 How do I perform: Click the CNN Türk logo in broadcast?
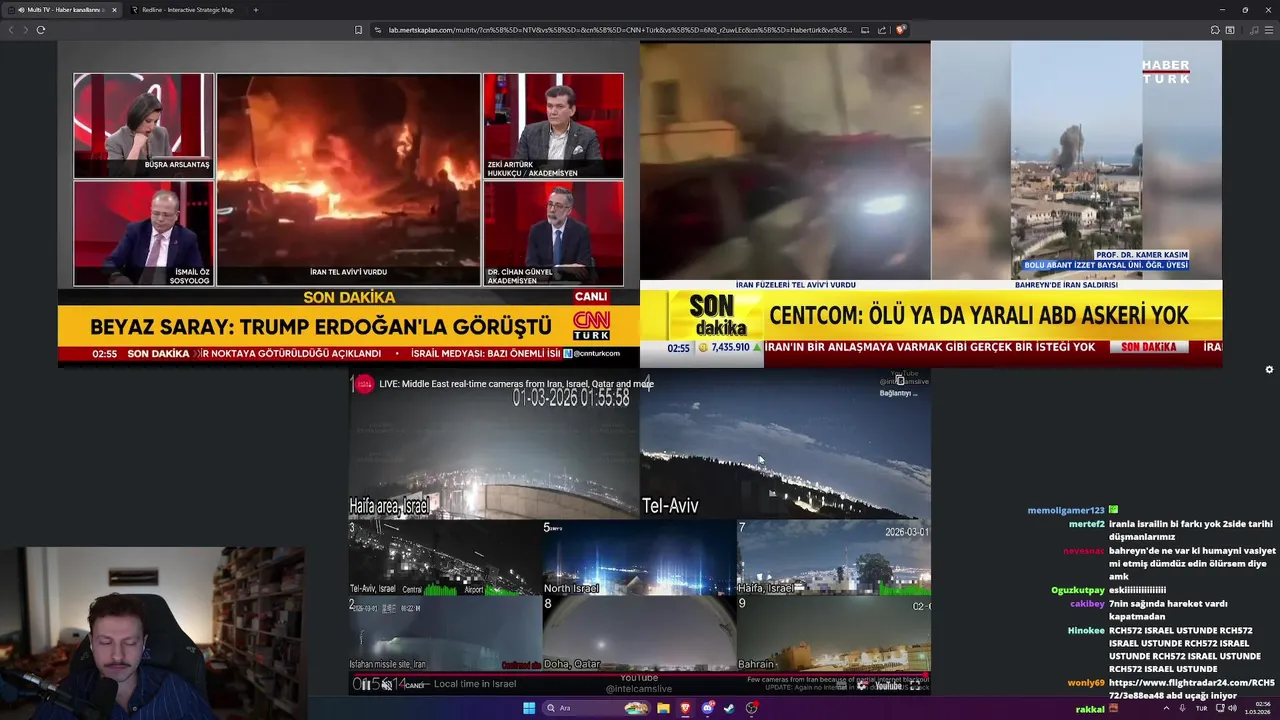point(591,326)
